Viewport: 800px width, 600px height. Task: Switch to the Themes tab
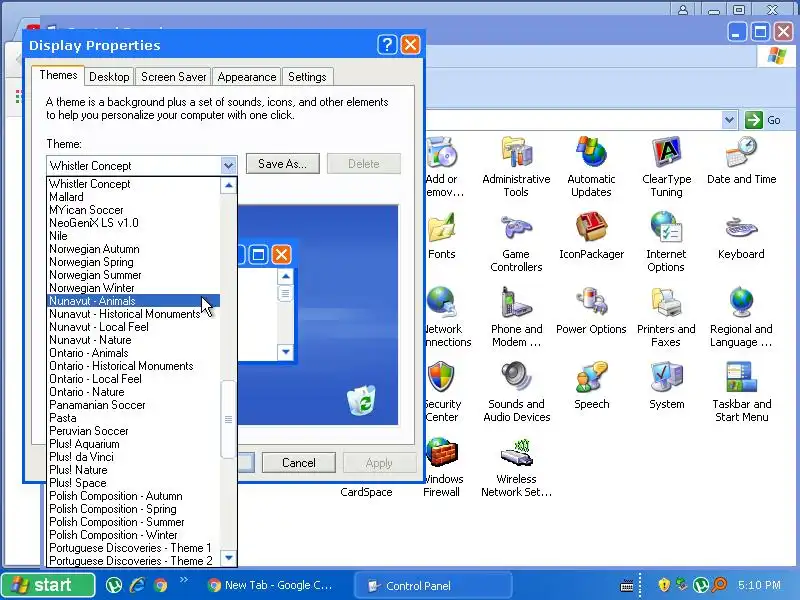pos(58,75)
